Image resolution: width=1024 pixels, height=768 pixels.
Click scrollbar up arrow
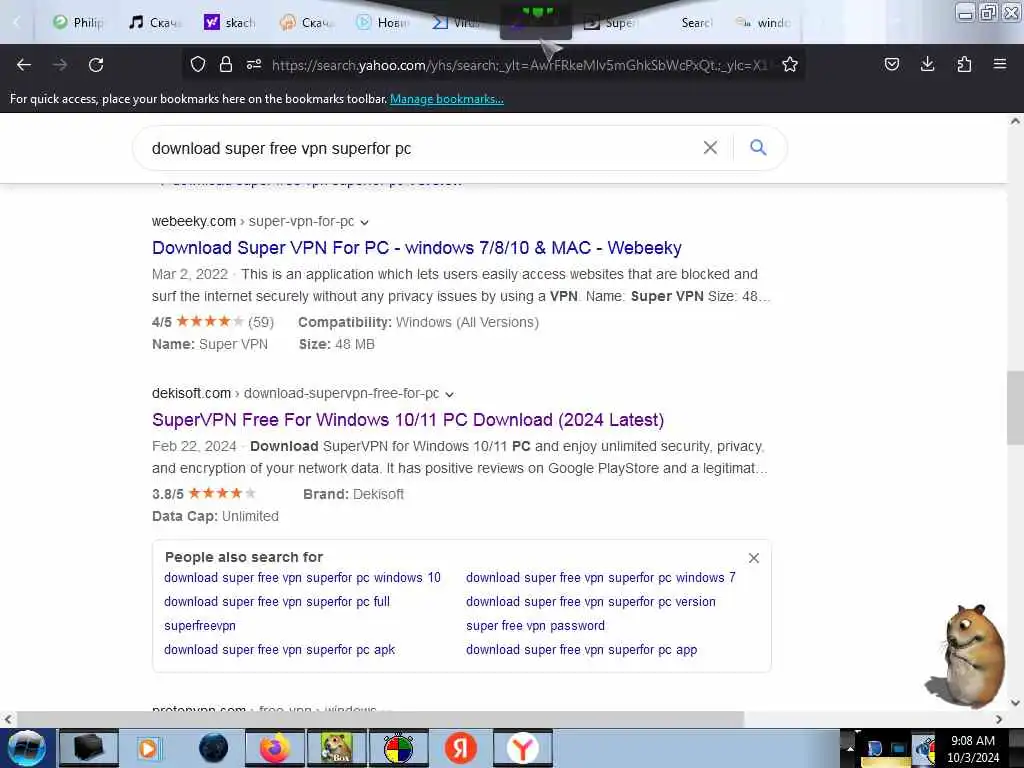pos(1015,121)
